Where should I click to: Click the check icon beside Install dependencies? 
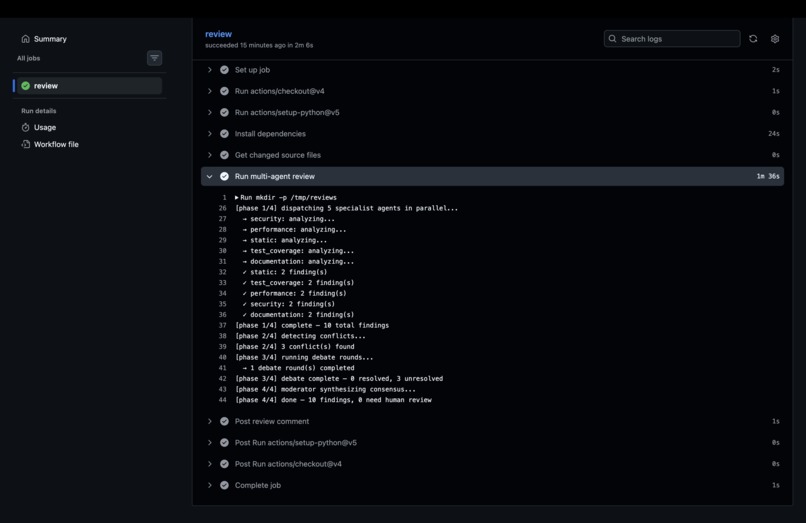224,134
